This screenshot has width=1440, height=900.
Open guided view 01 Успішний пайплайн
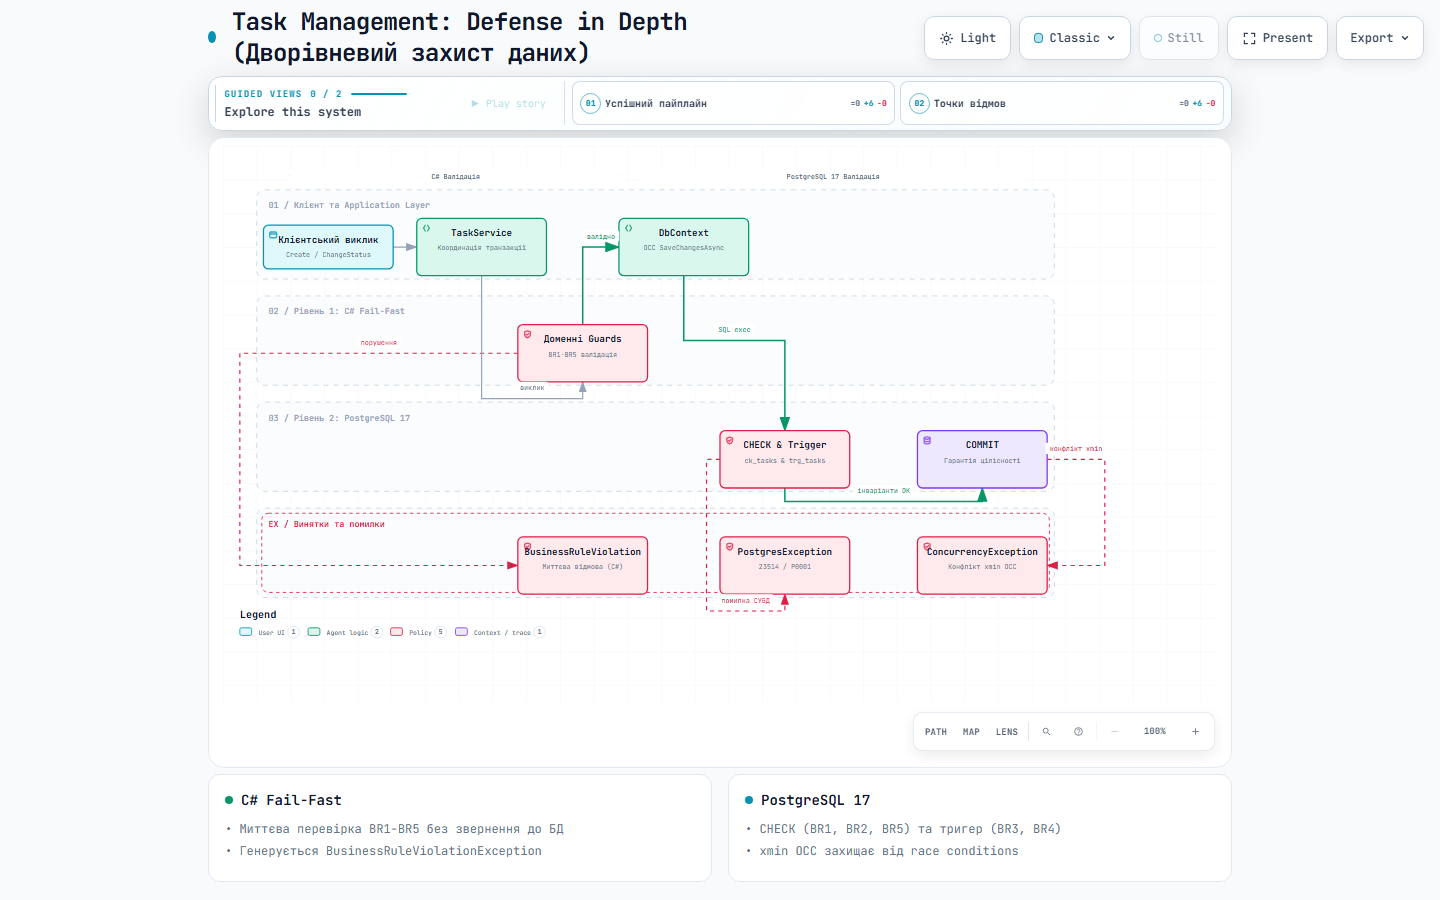click(732, 103)
